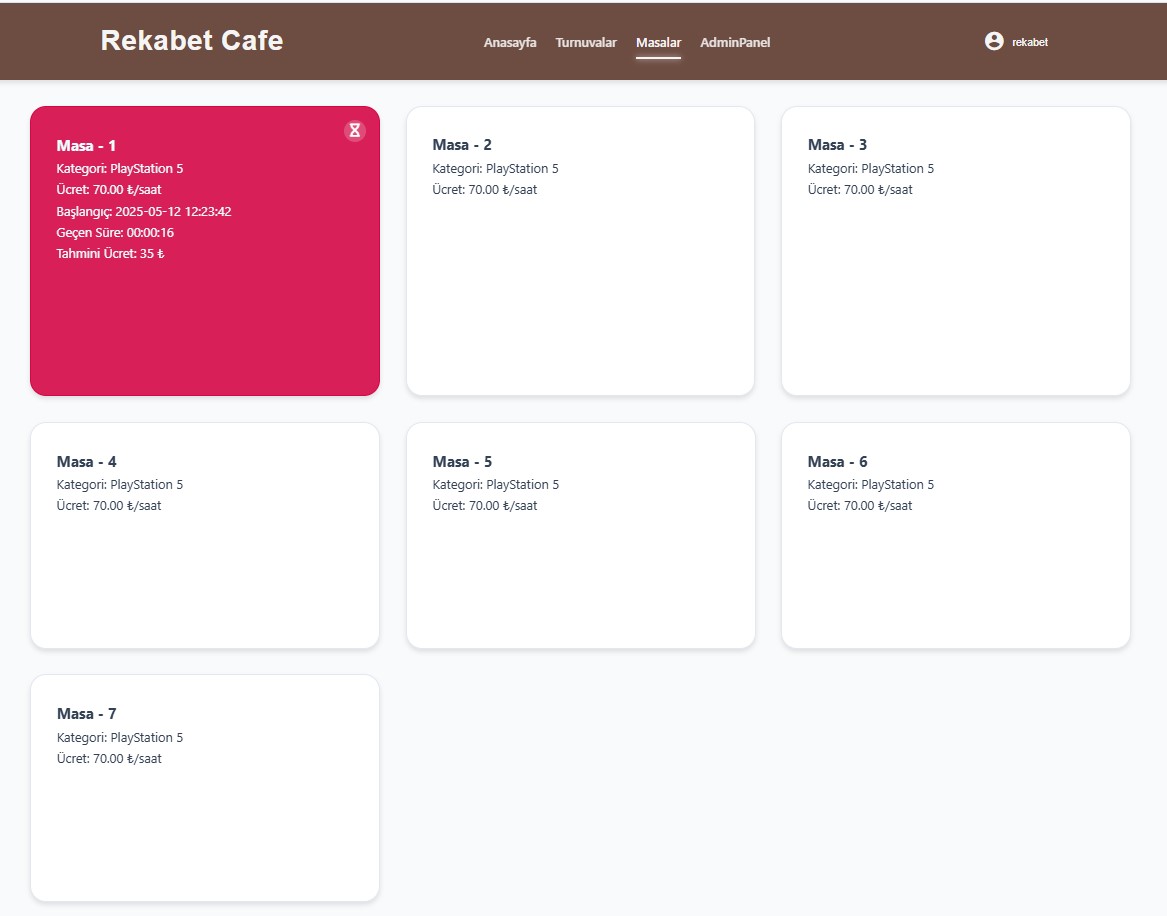Click Başlangıç: 2025-05-12 12:23:42 text
1167x916 pixels.
[144, 211]
